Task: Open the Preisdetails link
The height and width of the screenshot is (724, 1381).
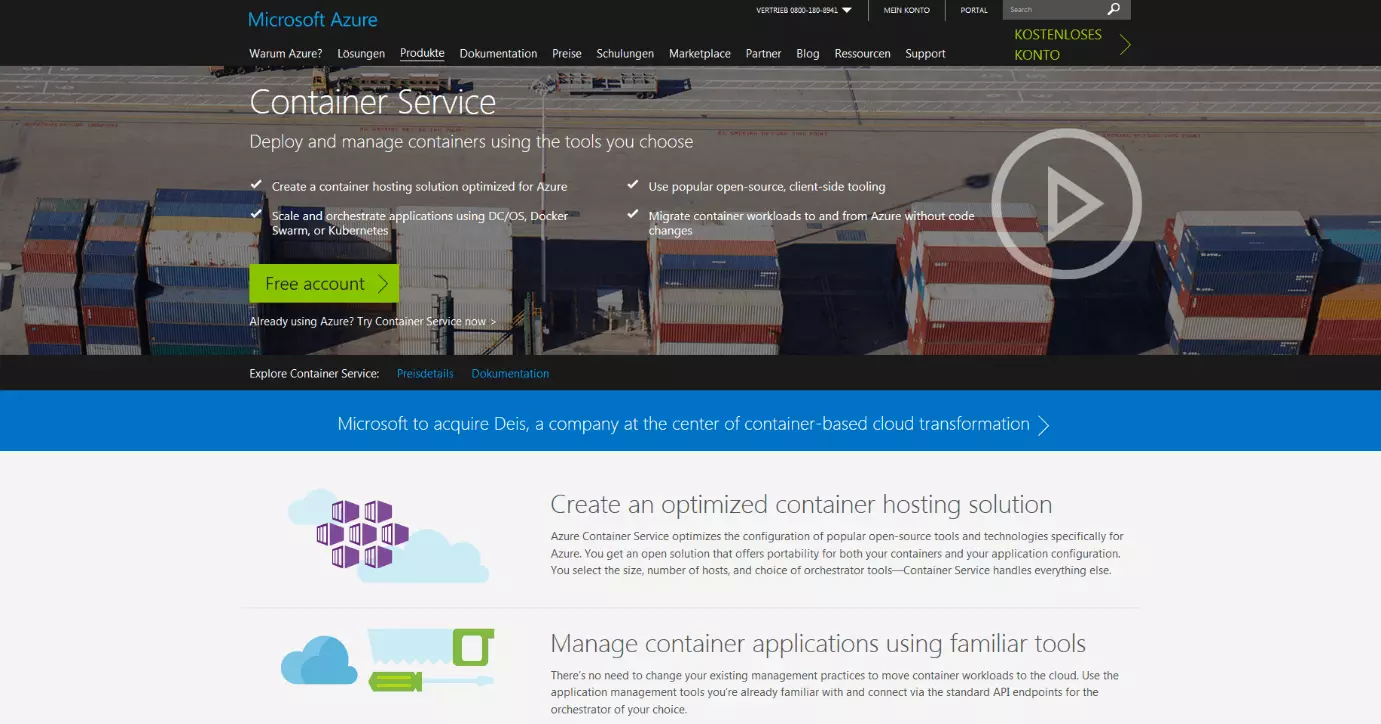Action: pyautogui.click(x=425, y=373)
